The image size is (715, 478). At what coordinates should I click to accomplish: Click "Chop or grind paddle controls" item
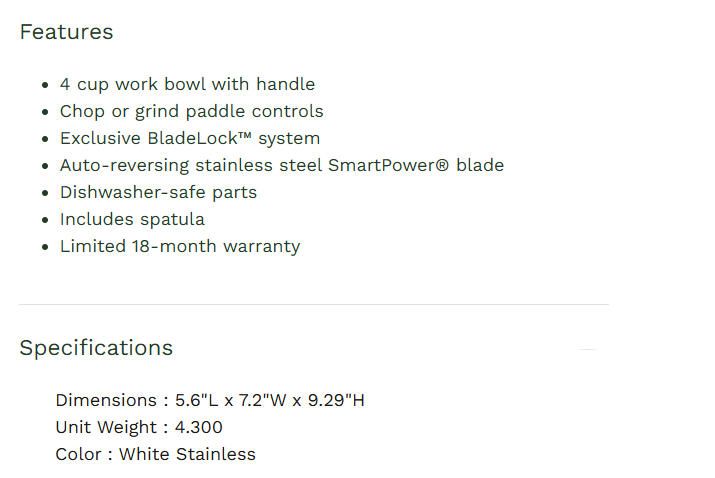[191, 111]
